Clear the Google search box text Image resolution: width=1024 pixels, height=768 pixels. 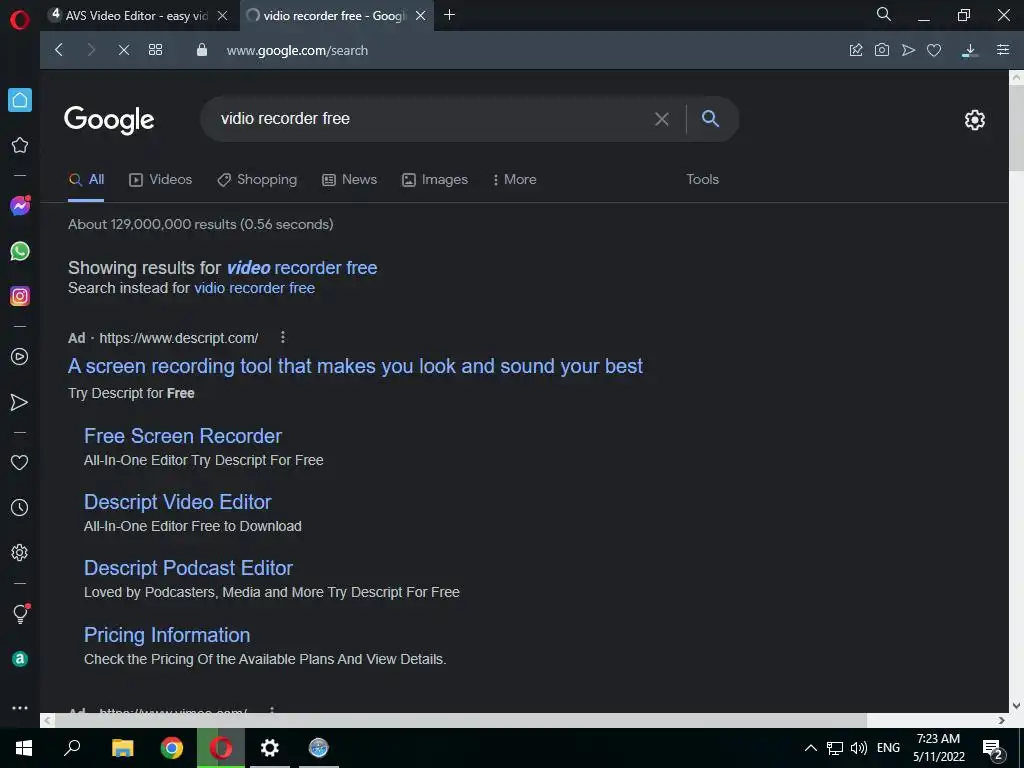662,119
